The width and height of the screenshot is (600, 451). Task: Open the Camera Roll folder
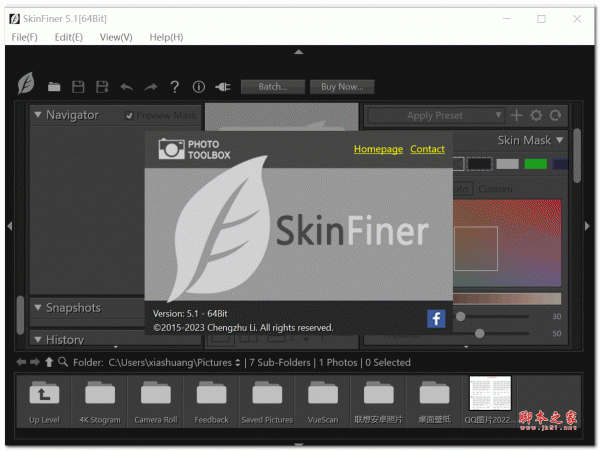click(x=156, y=402)
